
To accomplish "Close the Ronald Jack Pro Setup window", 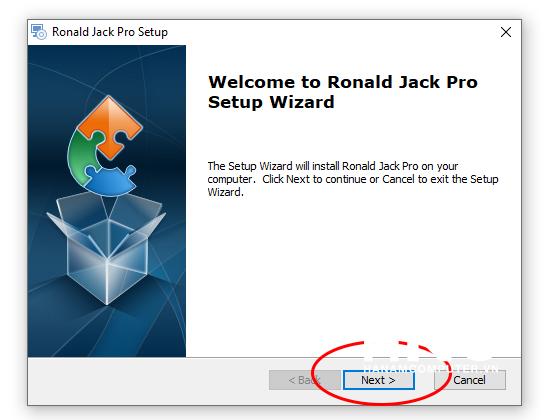I will 506,32.
